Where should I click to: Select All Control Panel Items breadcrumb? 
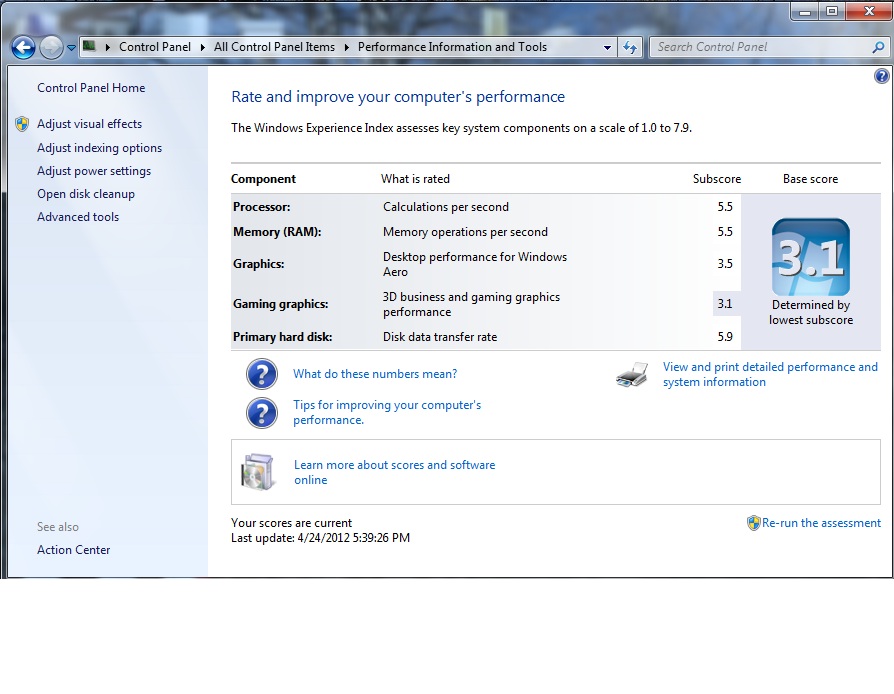coord(274,47)
